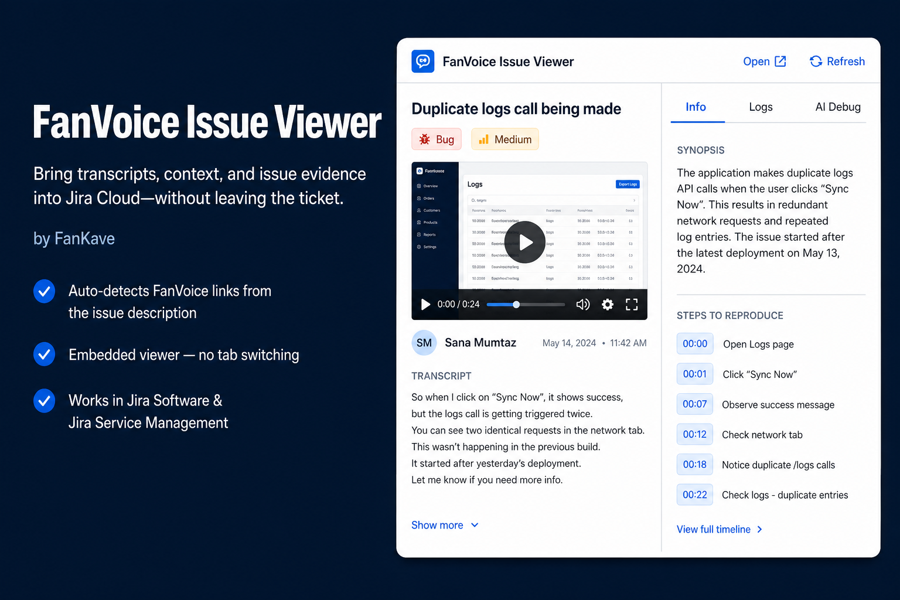Click the 'FanVoice Issue Viewer' panel header title

(508, 61)
